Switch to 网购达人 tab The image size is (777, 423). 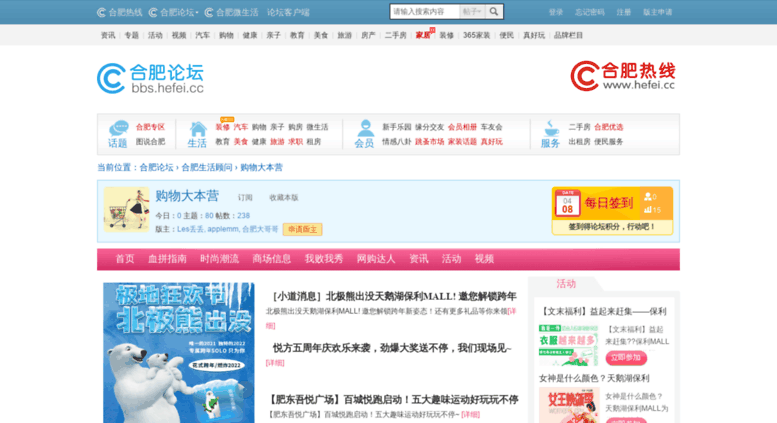click(376, 259)
